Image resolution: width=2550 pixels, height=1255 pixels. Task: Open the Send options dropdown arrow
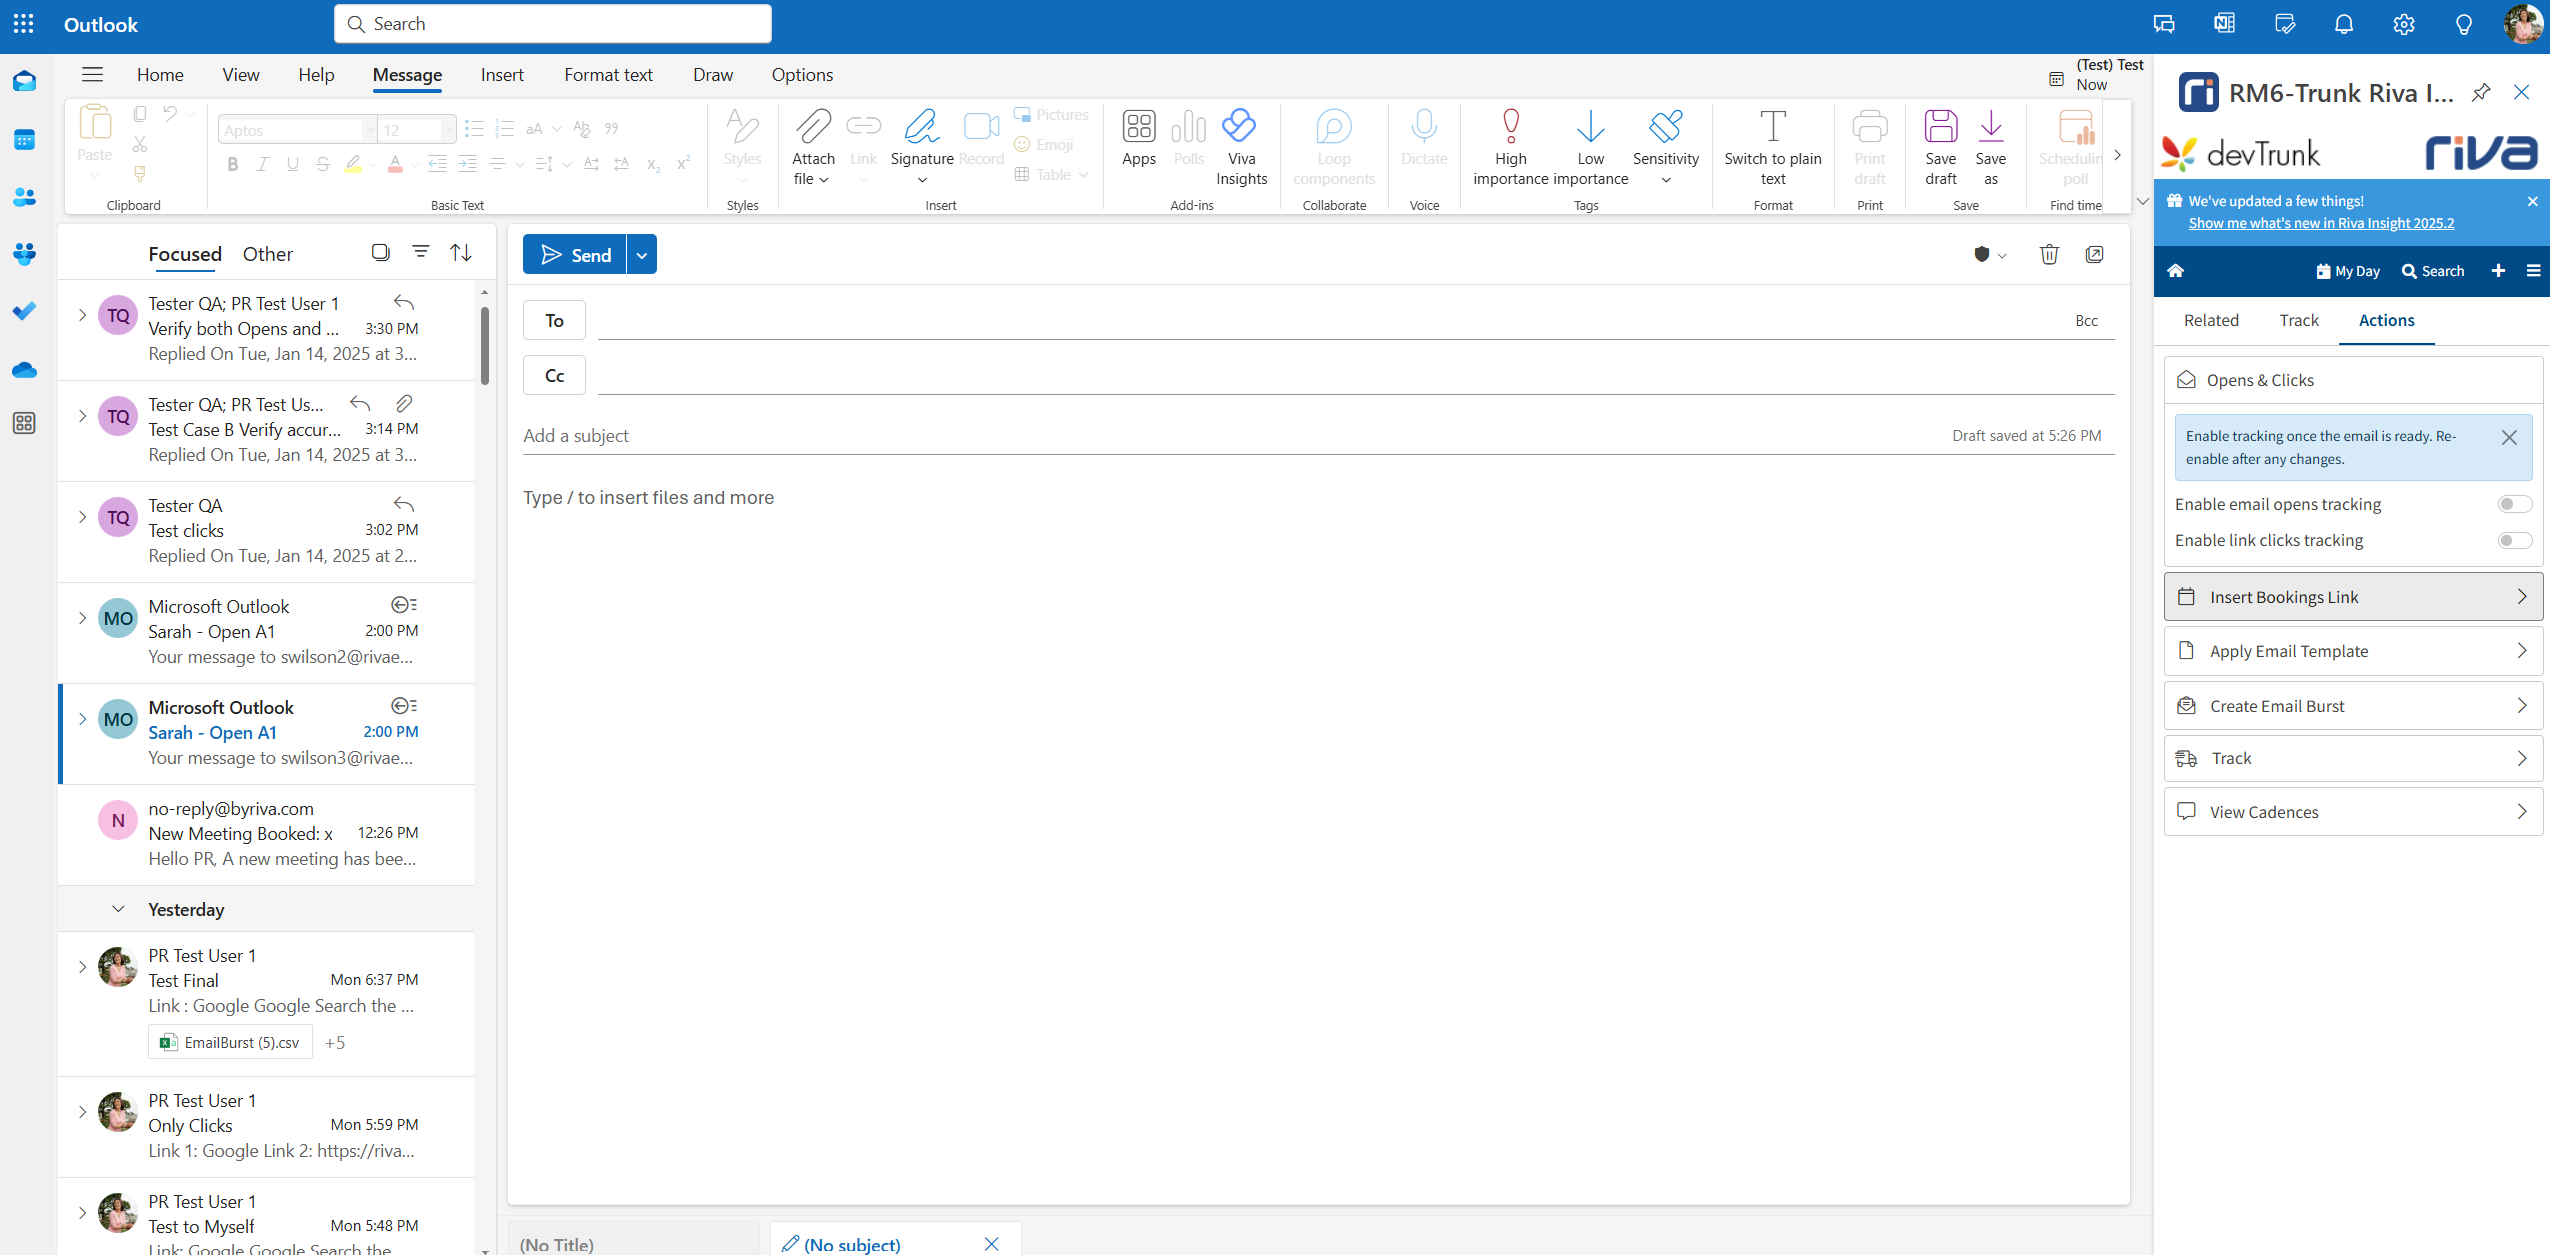642,255
